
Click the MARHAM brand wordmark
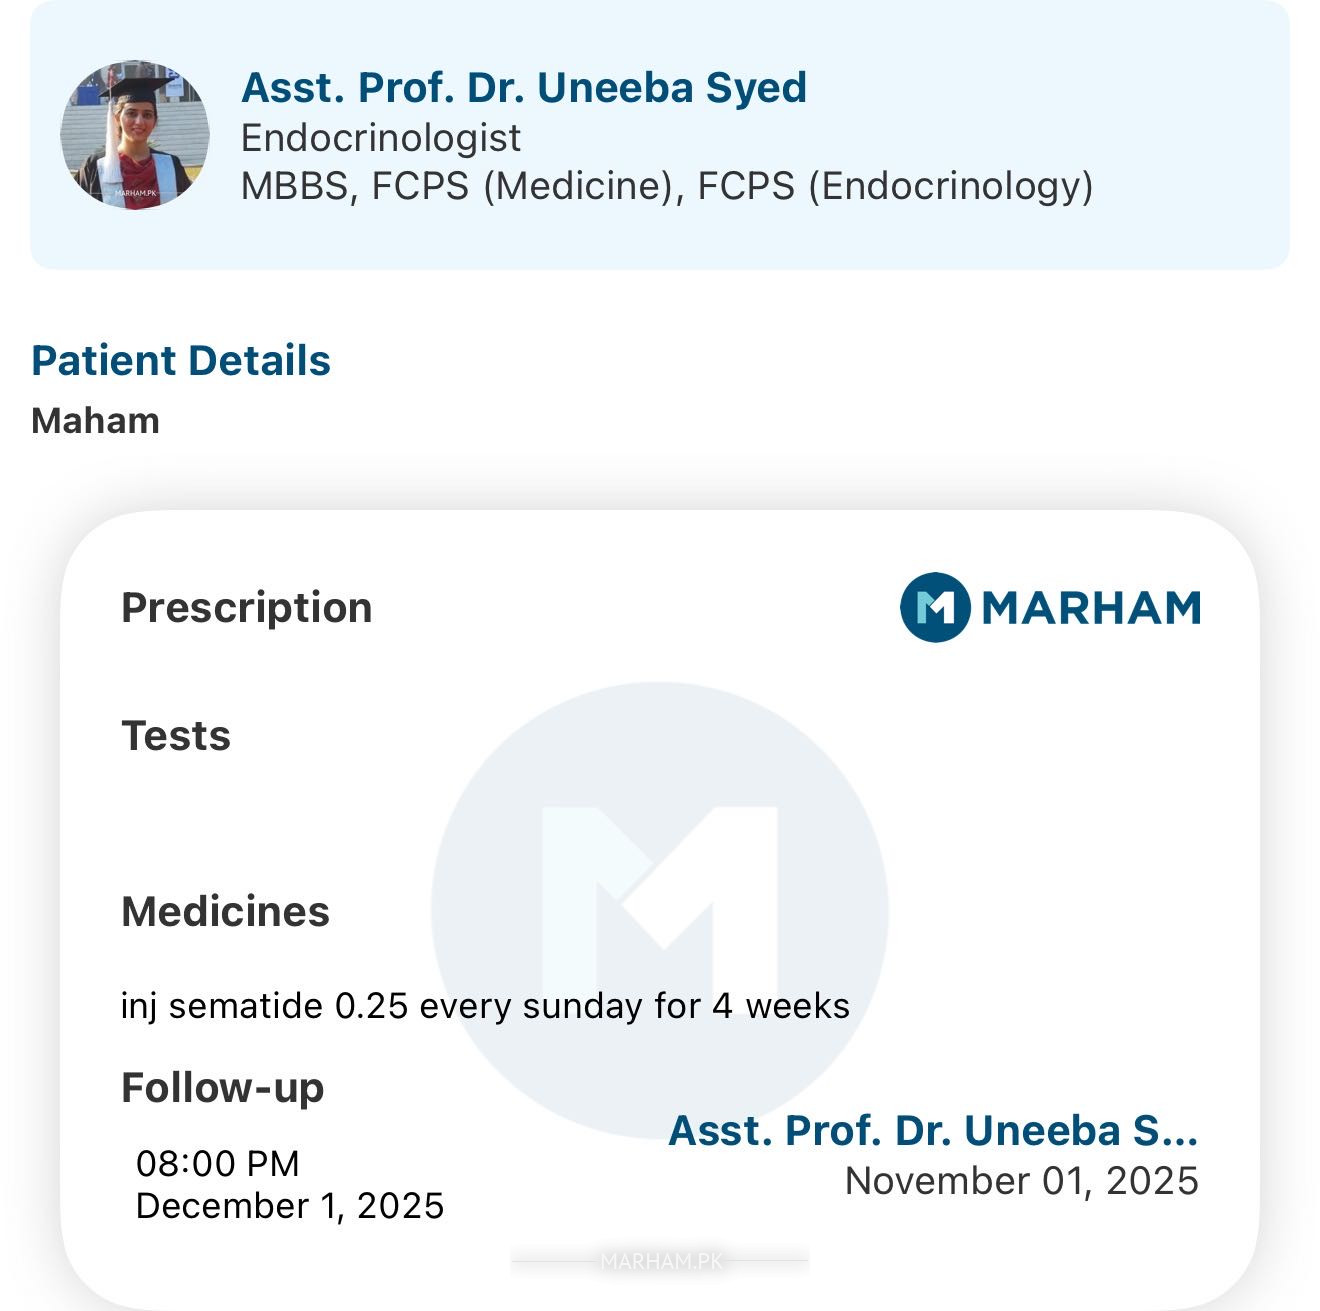coord(1091,608)
